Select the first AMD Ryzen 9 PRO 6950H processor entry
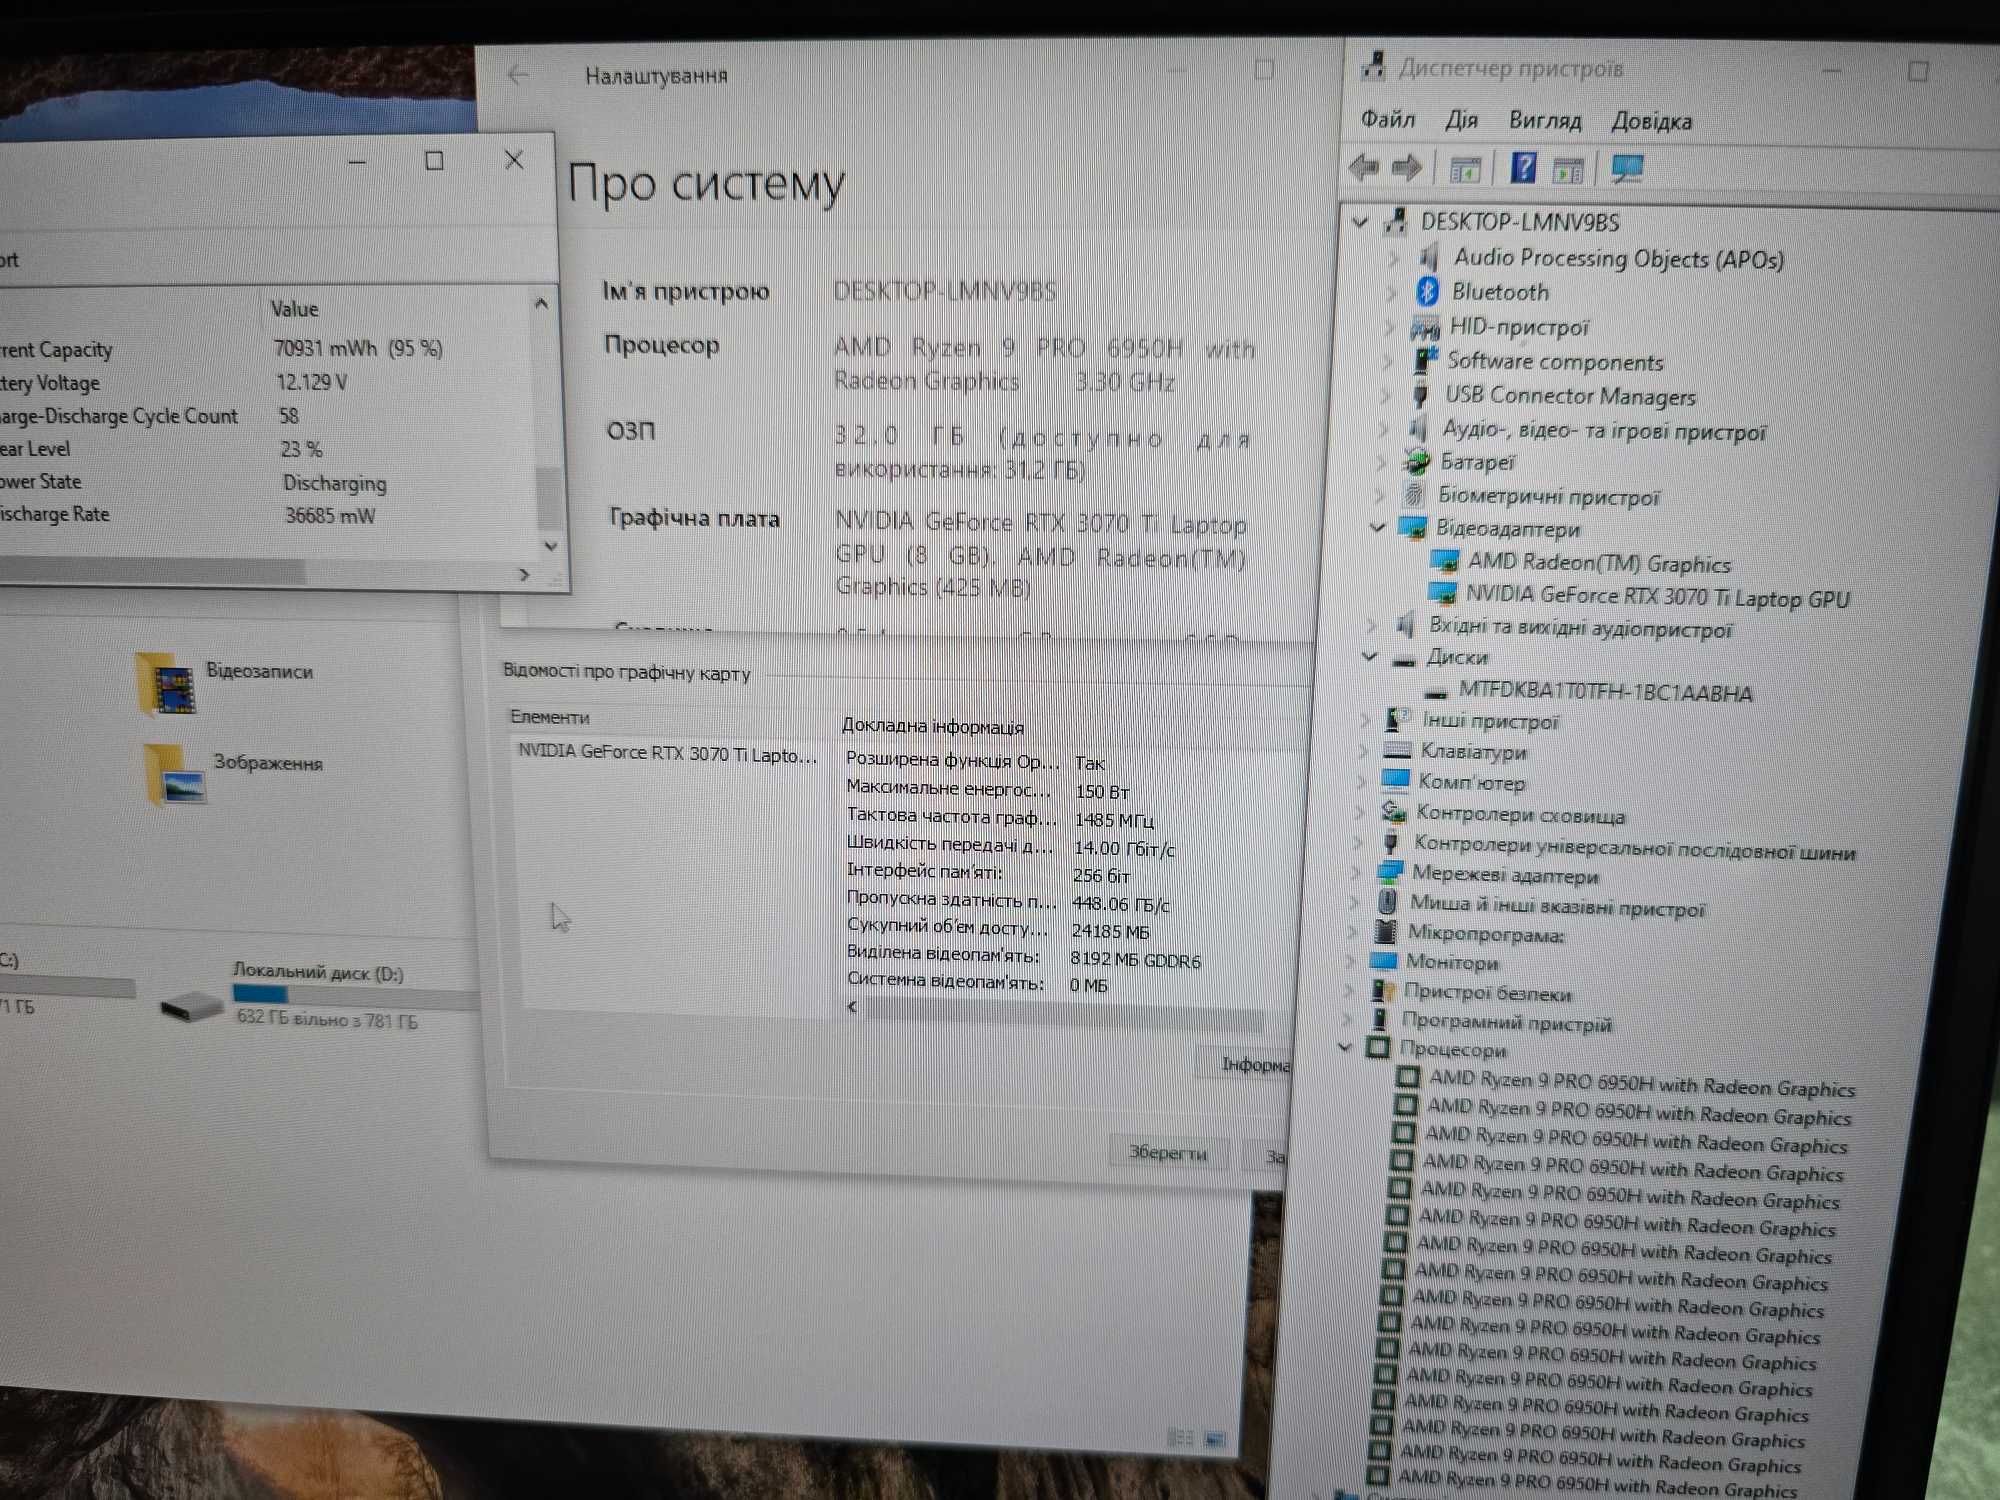The height and width of the screenshot is (1500, 2000). pyautogui.click(x=1641, y=1083)
